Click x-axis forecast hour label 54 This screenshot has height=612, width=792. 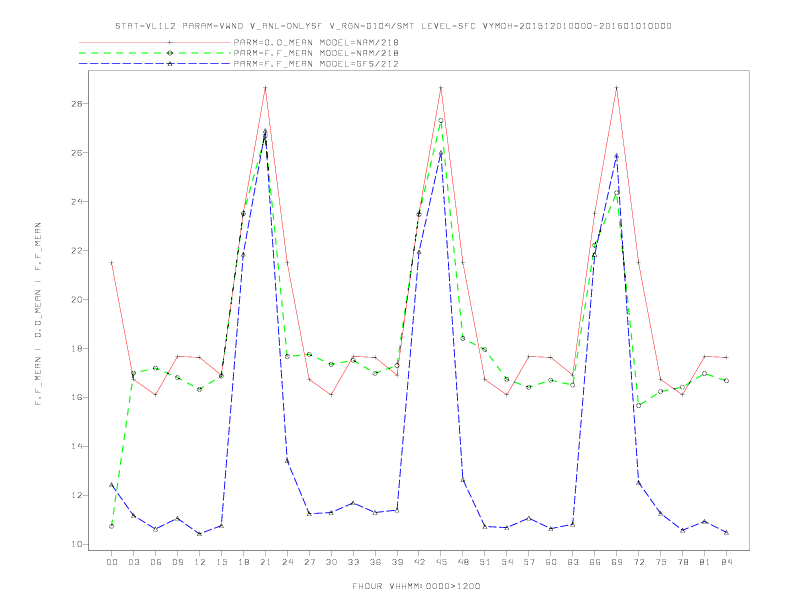click(x=507, y=562)
